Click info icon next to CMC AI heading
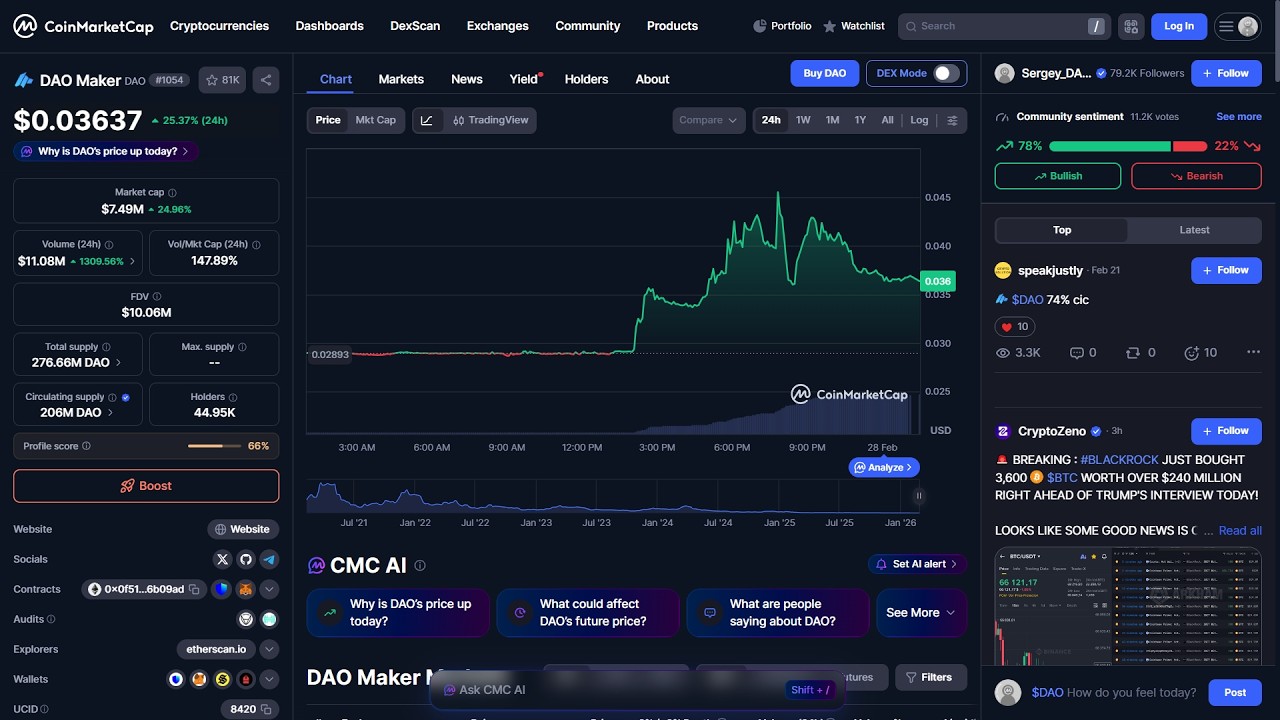Image resolution: width=1280 pixels, height=720 pixels. 420,565
